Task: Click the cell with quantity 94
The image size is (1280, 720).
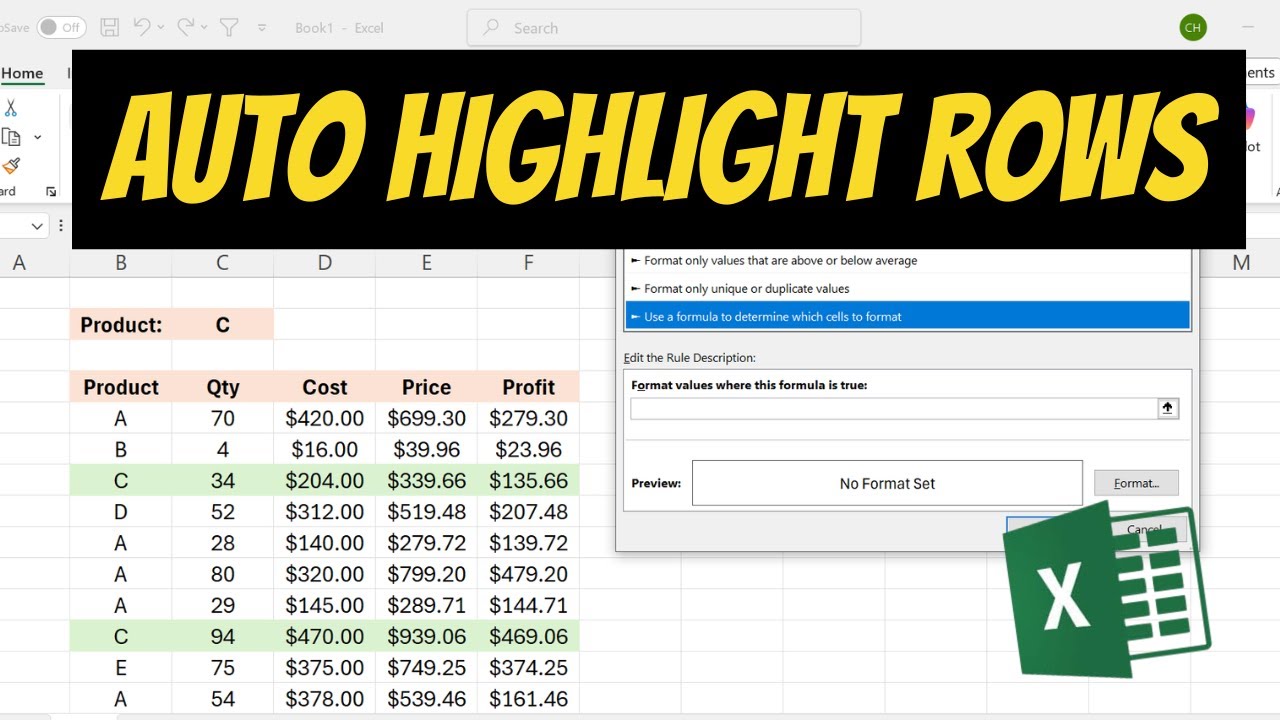Action: (x=222, y=636)
